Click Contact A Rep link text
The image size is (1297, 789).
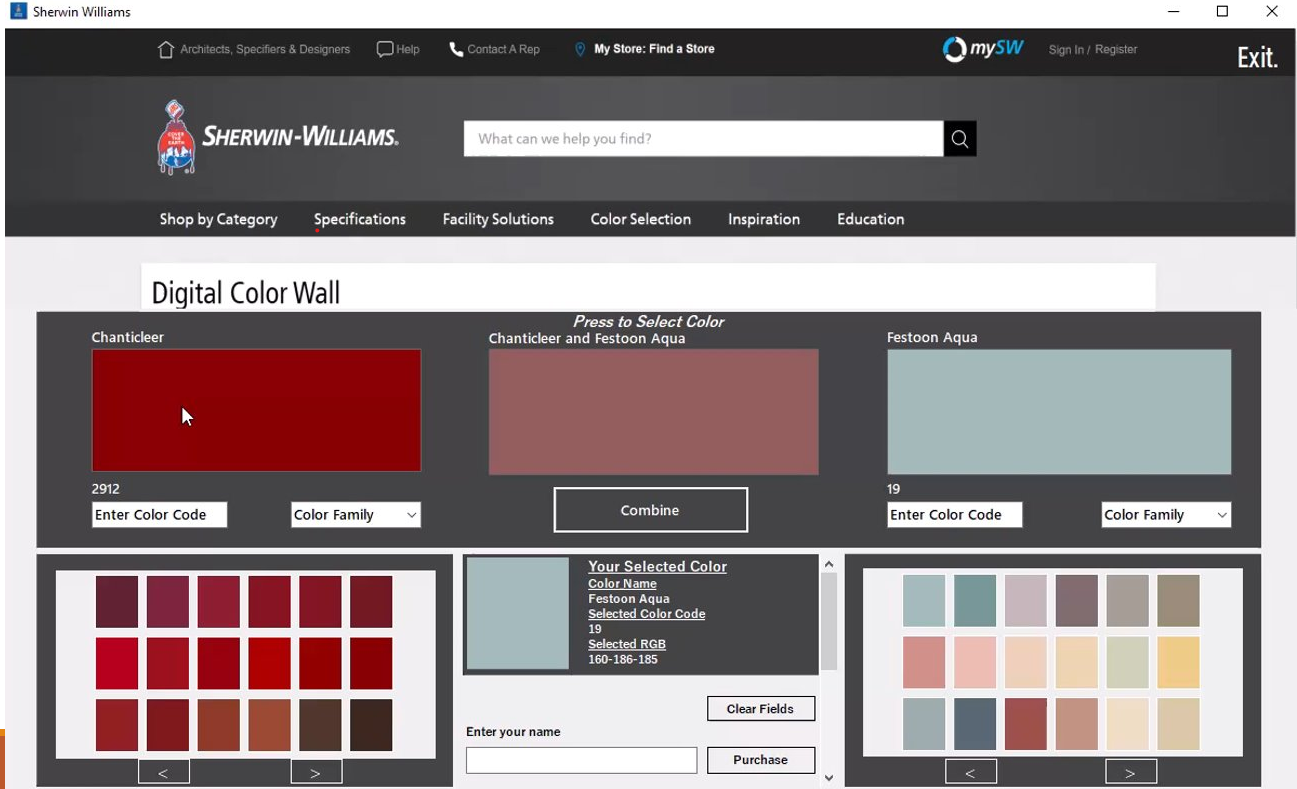pyautogui.click(x=503, y=49)
